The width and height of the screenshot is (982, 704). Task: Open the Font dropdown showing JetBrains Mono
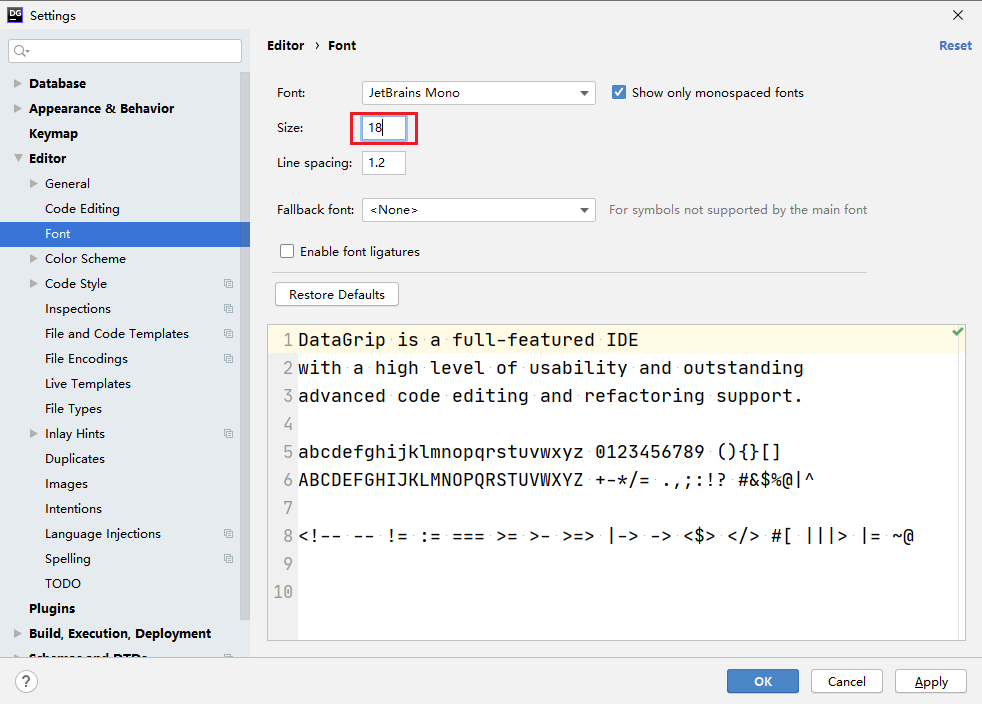point(478,93)
